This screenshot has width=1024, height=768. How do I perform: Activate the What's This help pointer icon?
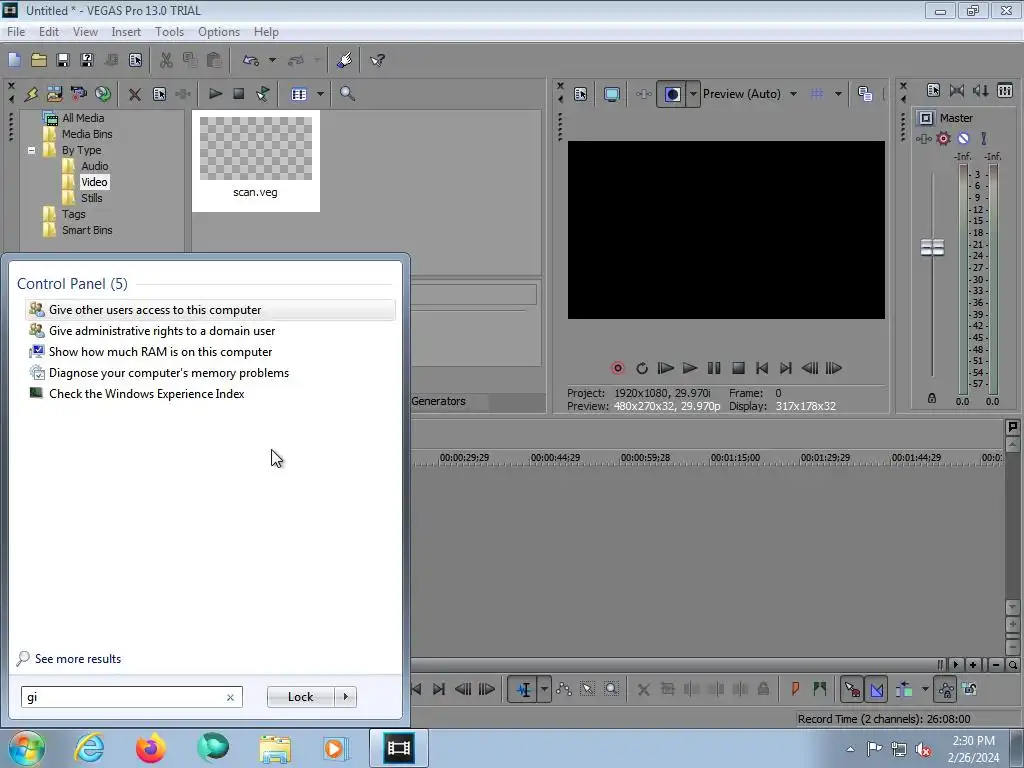377,60
